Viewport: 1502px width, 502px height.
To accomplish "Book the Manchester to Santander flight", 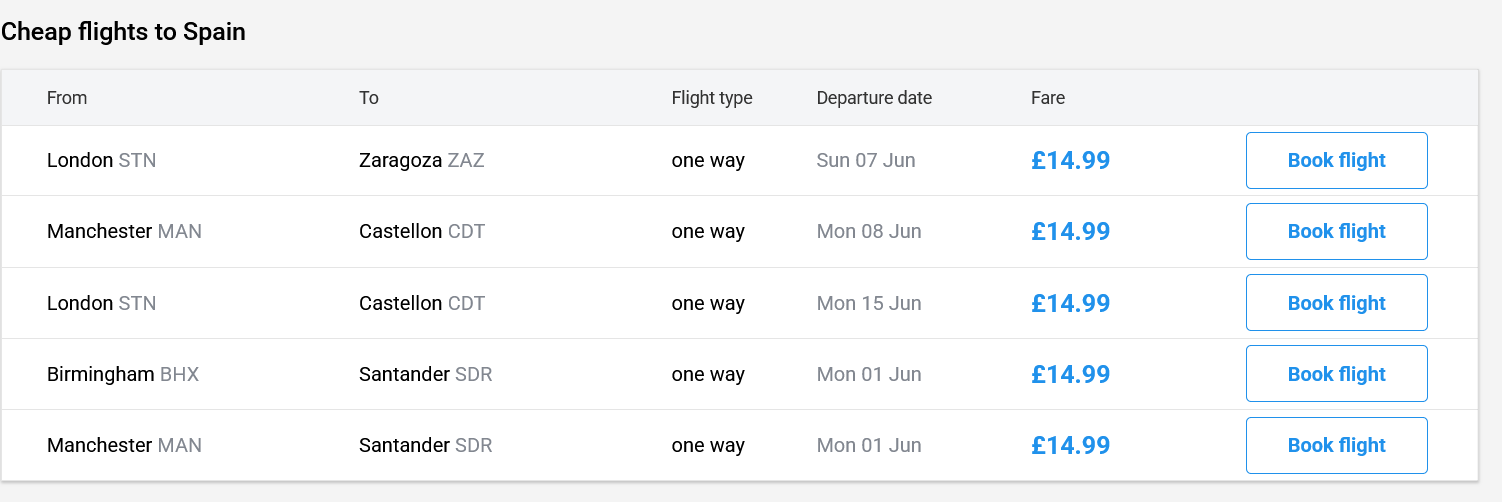I will (1336, 445).
